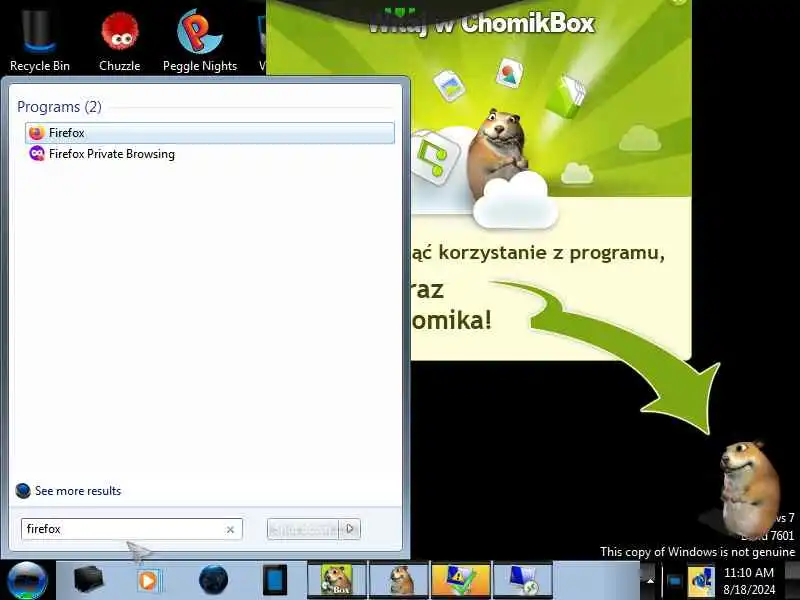Click the Windows Start orb
This screenshot has width=800, height=600.
click(x=27, y=581)
